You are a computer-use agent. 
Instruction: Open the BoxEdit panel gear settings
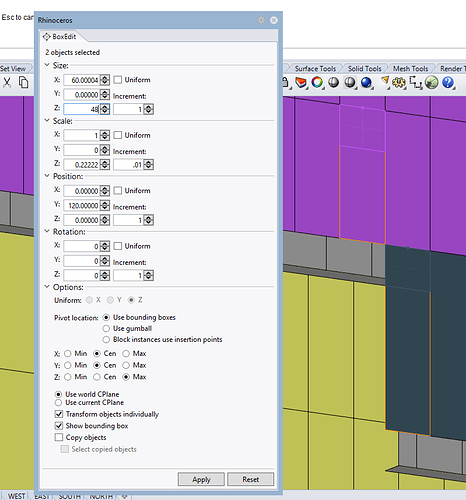(261, 20)
